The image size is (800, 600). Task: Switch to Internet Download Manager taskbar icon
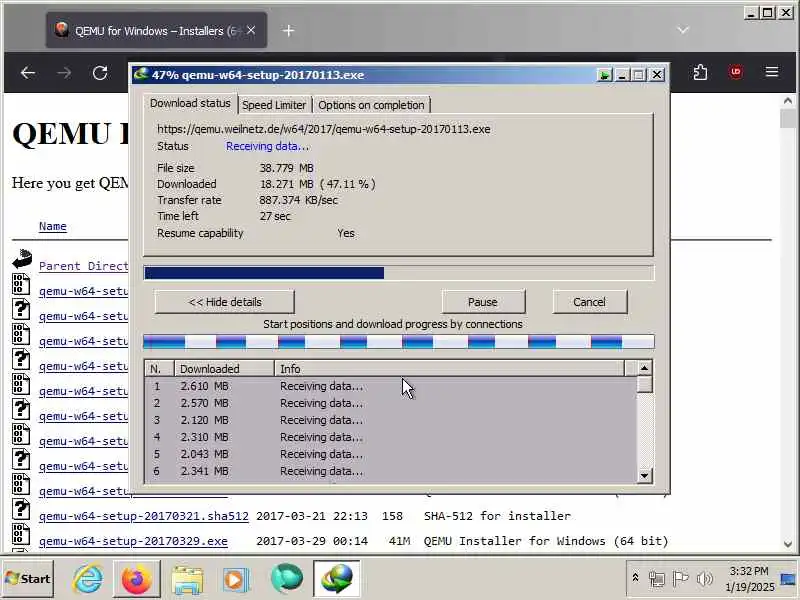(337, 579)
